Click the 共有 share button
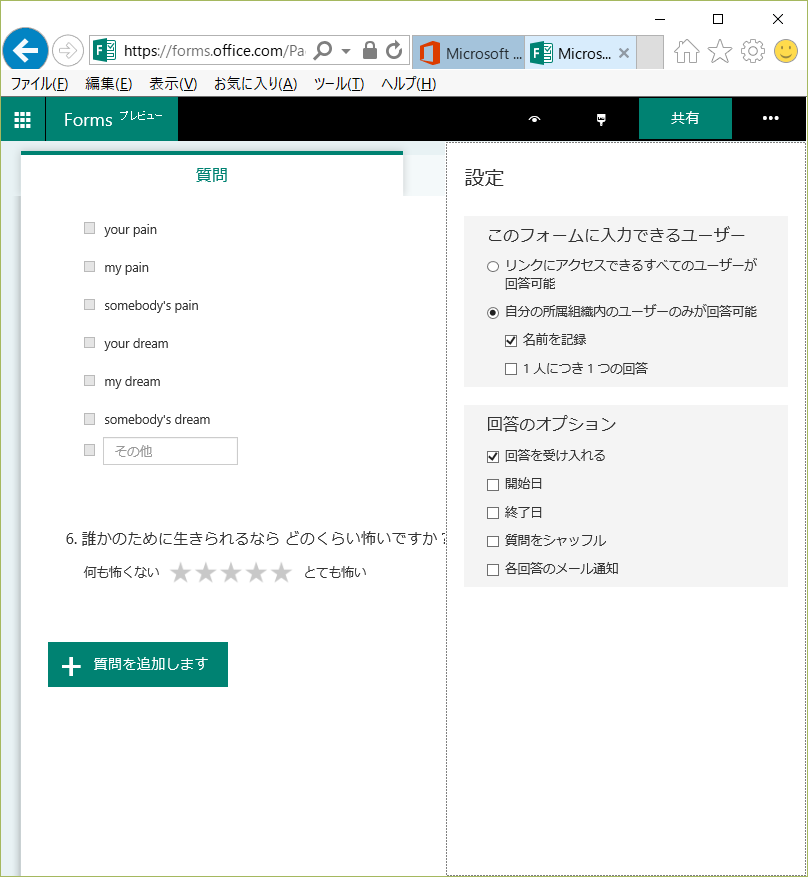808x877 pixels. (x=685, y=118)
